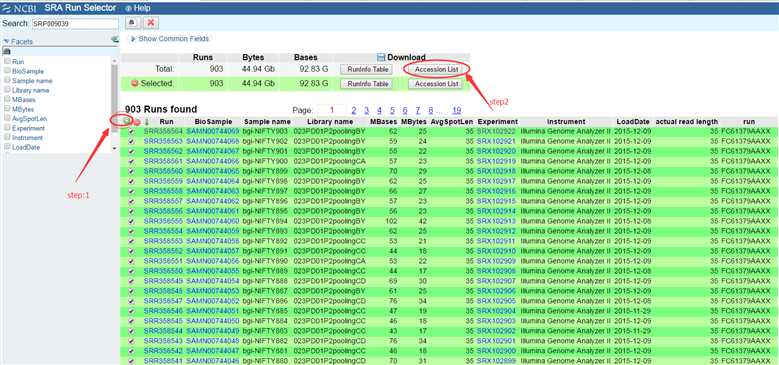Go to results page 6
The height and width of the screenshot is (365, 779).
[x=405, y=110]
